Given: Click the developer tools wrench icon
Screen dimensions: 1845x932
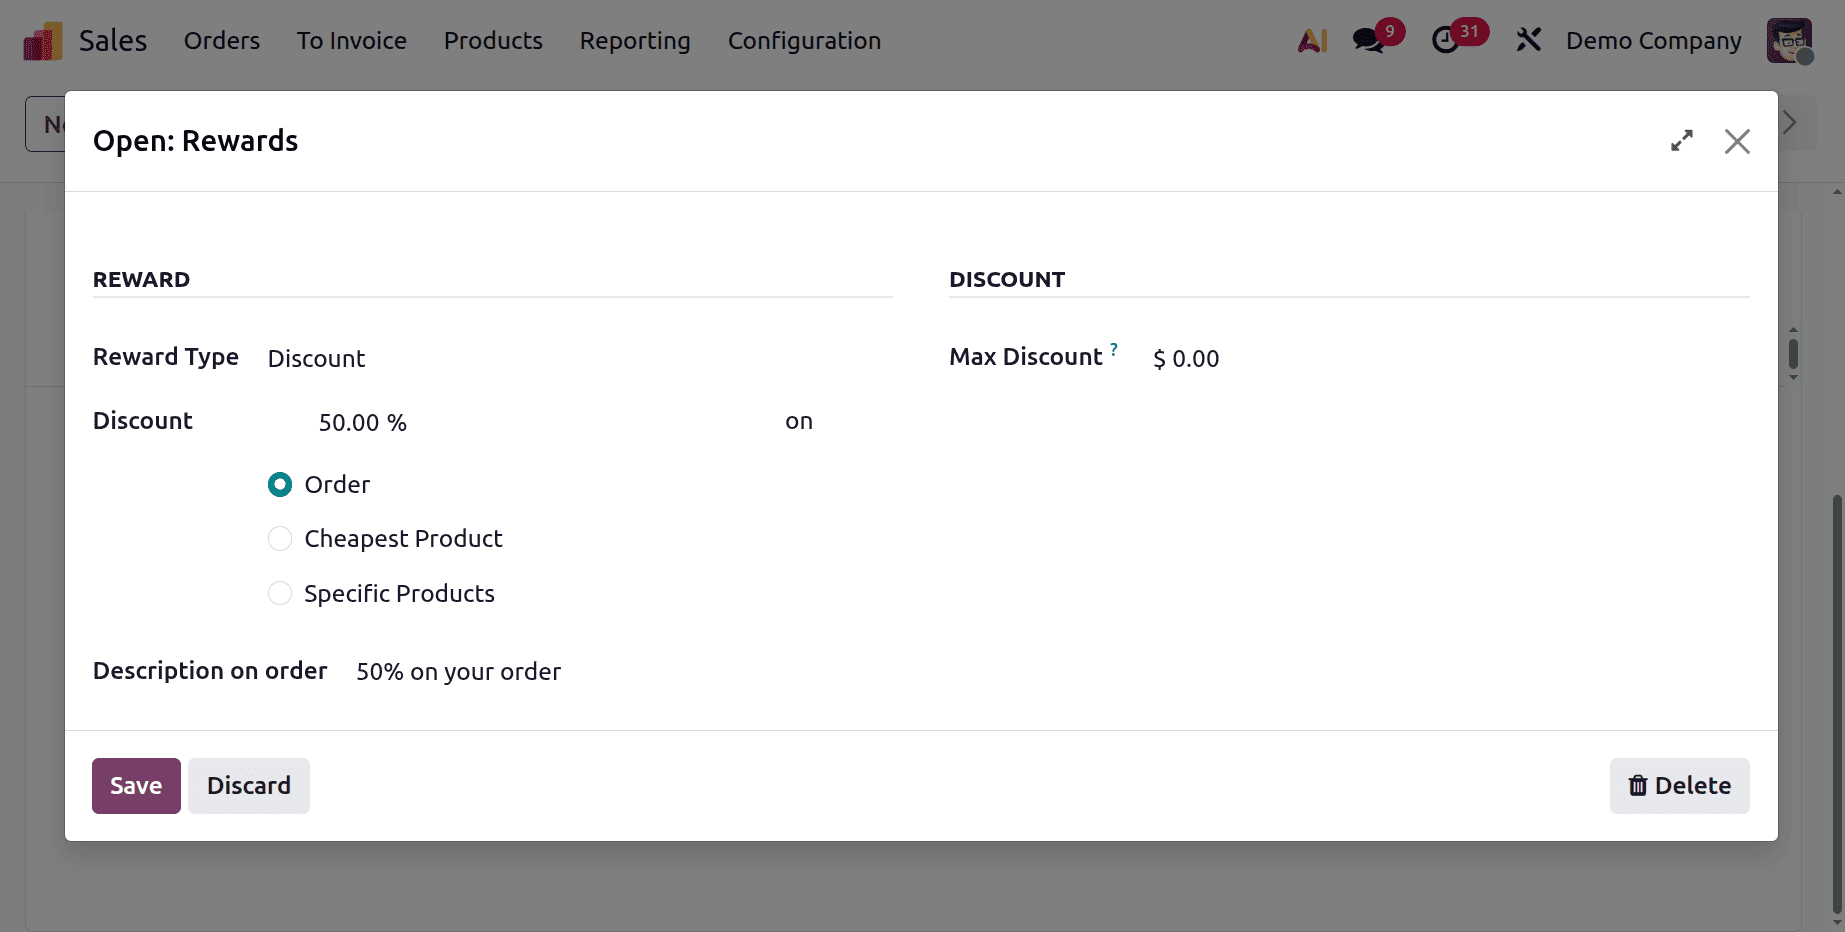Looking at the screenshot, I should click(x=1528, y=40).
